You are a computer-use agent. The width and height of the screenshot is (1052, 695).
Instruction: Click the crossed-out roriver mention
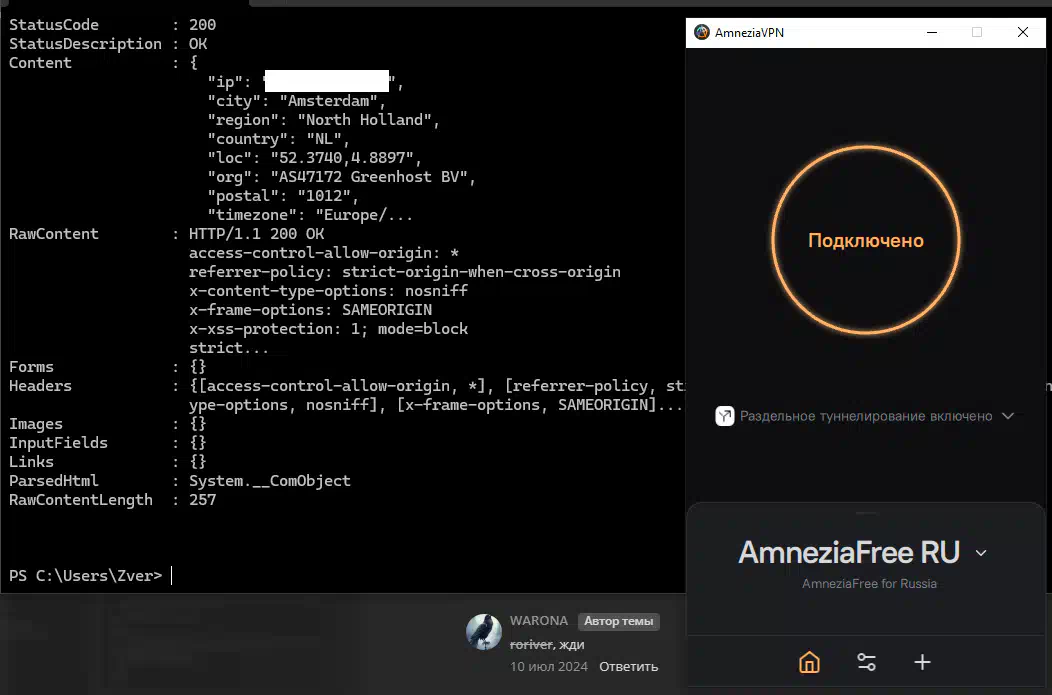tap(531, 645)
